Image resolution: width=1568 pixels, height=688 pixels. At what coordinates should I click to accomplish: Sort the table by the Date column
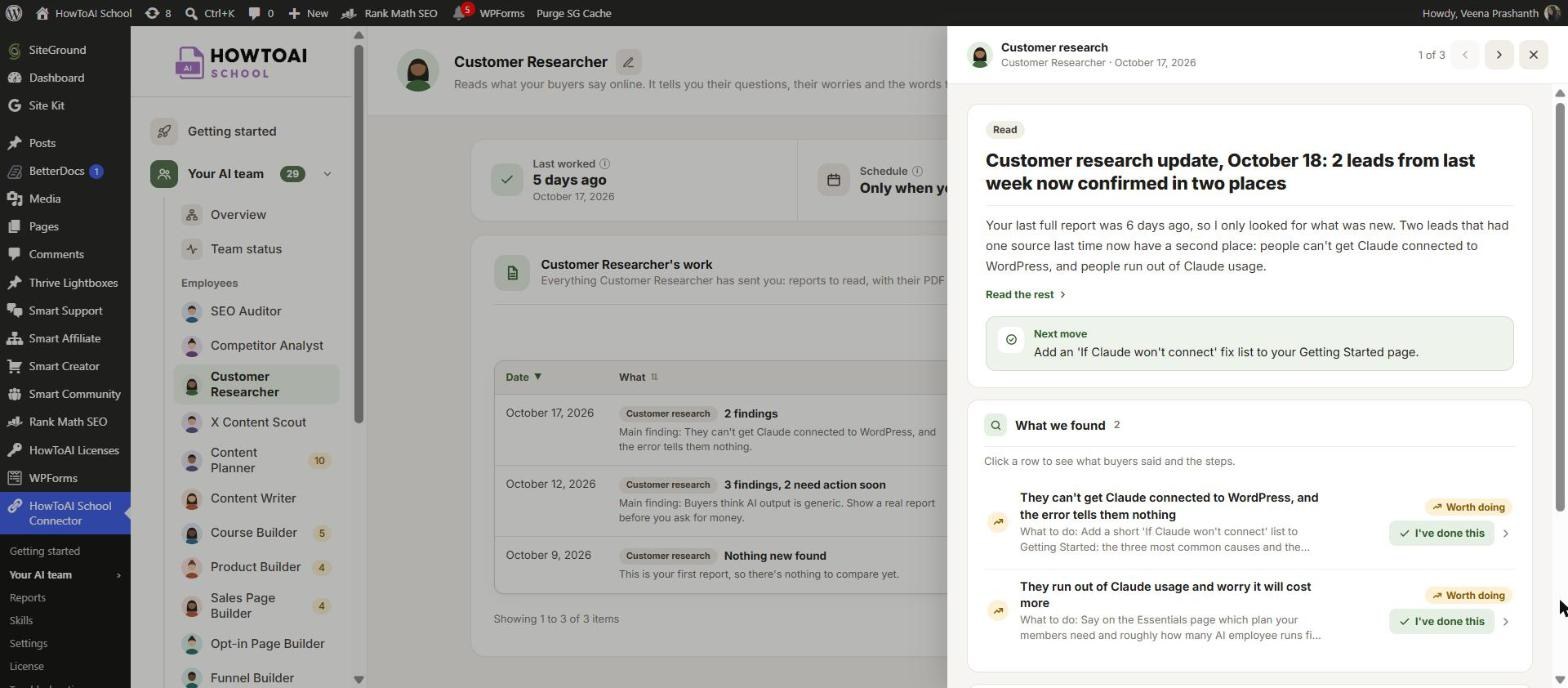[523, 378]
